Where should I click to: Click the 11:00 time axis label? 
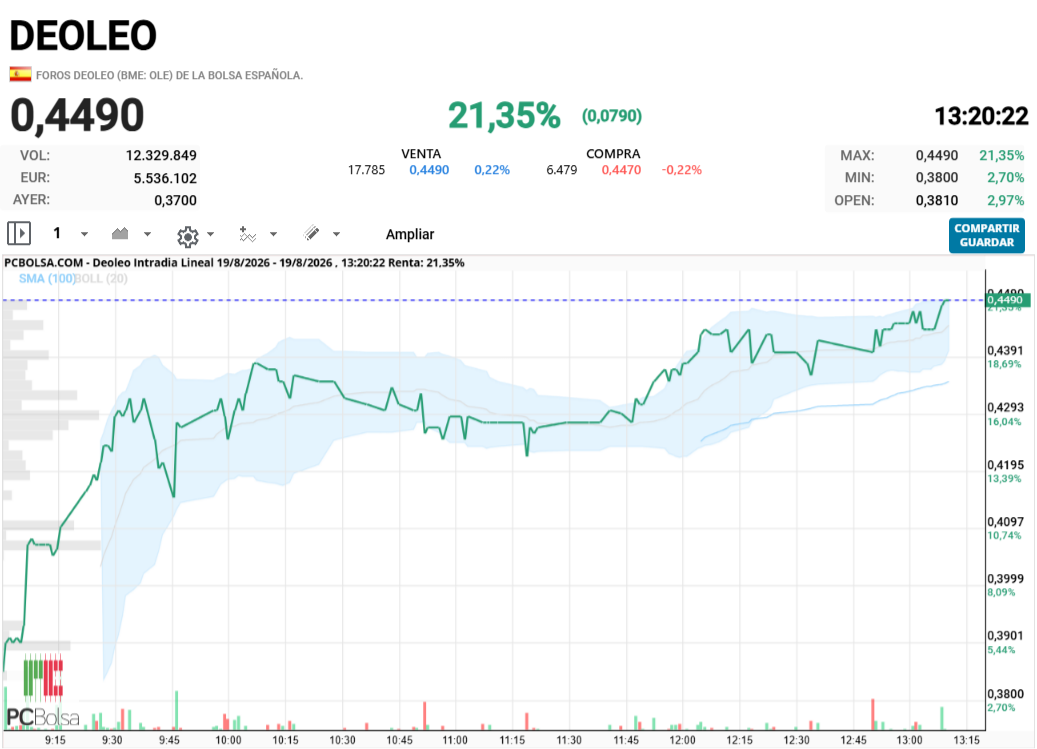pyautogui.click(x=455, y=740)
